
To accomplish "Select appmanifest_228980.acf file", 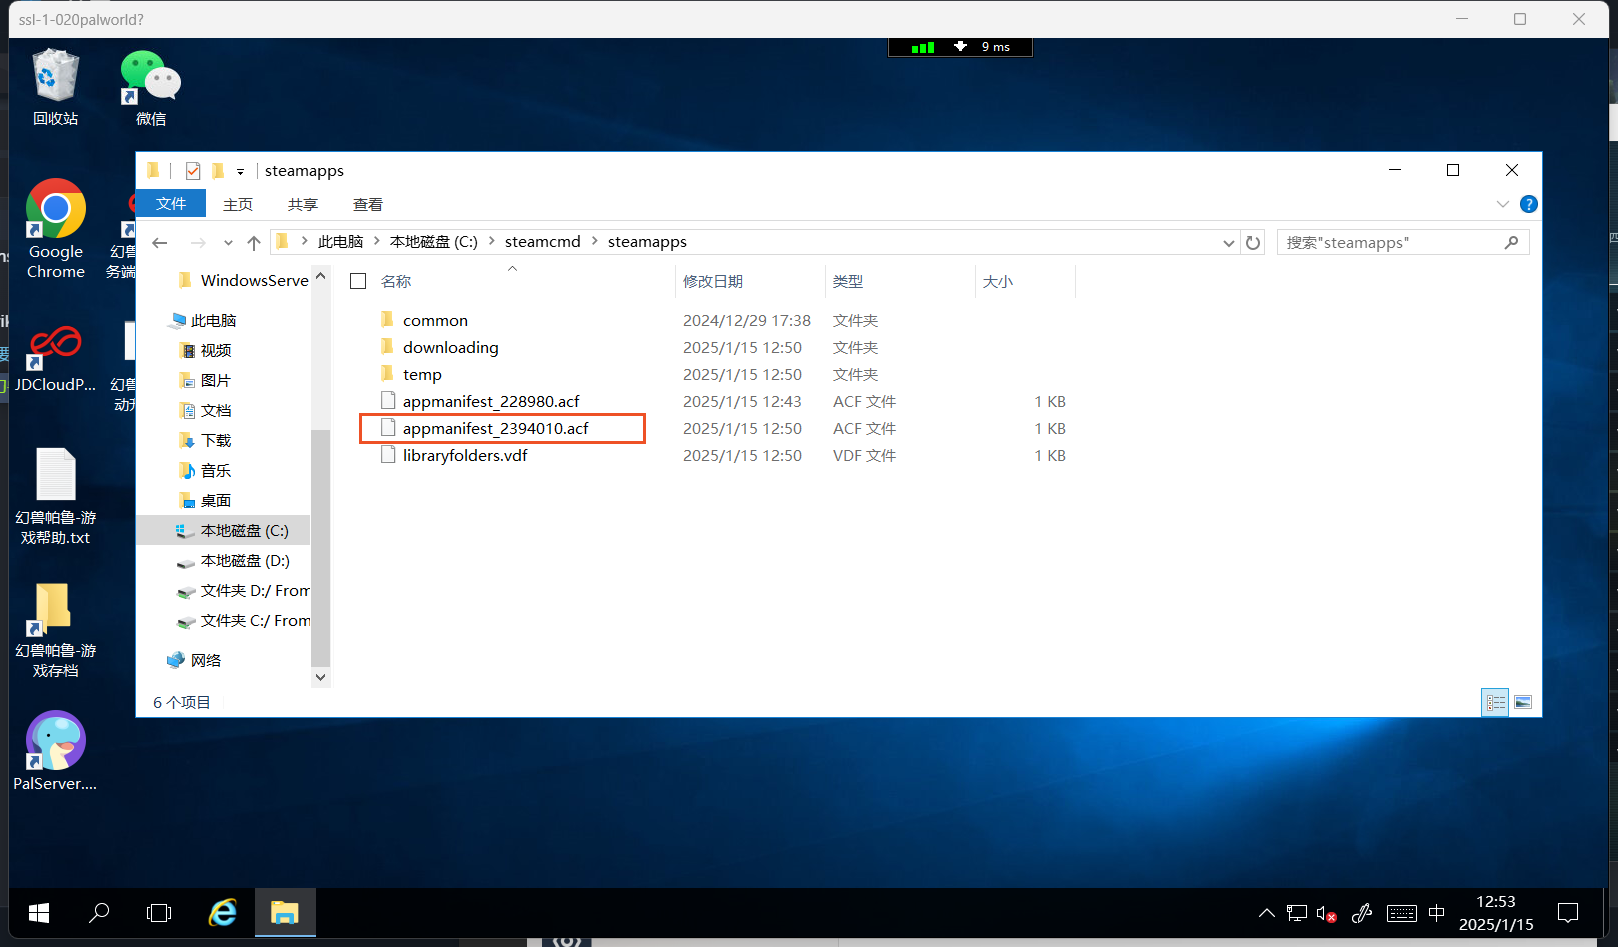I will pyautogui.click(x=491, y=401).
